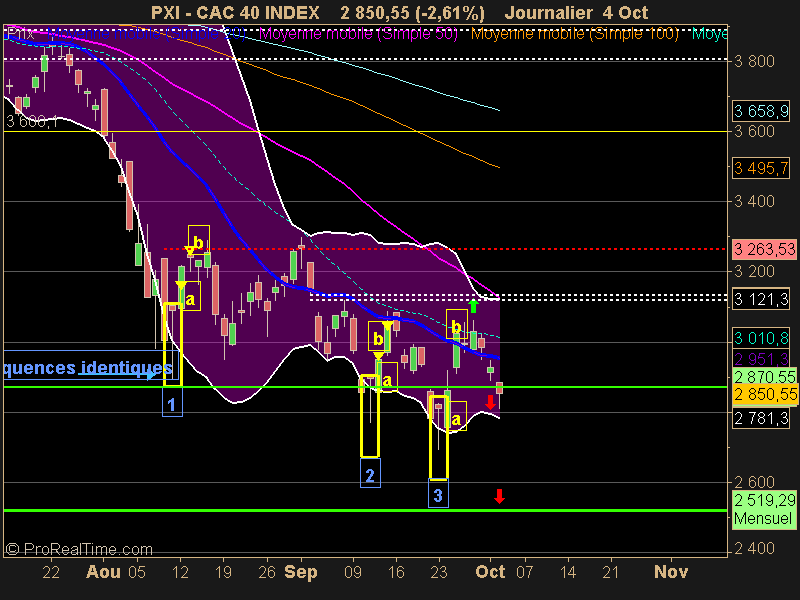Click the 2 781,3 lower band label
Image resolution: width=800 pixels, height=600 pixels.
point(761,418)
